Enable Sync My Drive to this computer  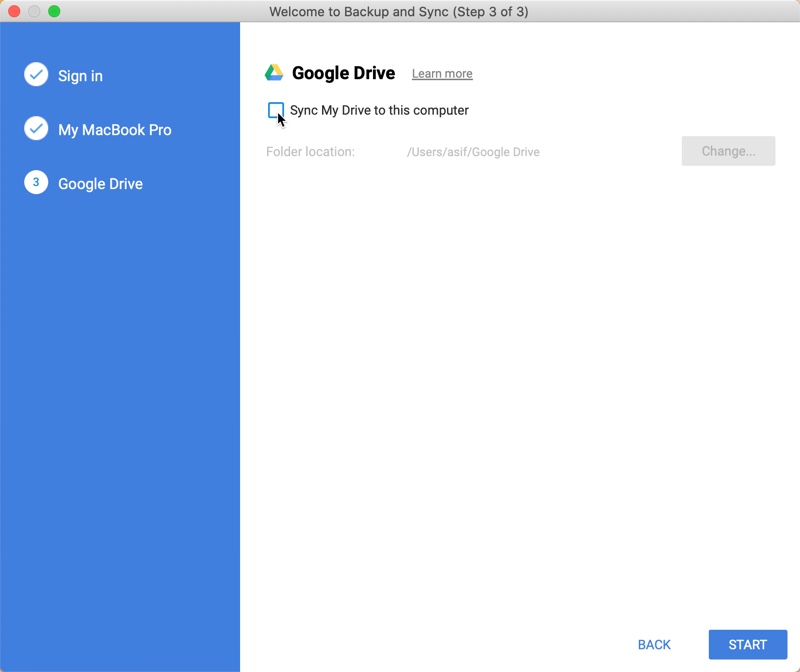tap(276, 110)
